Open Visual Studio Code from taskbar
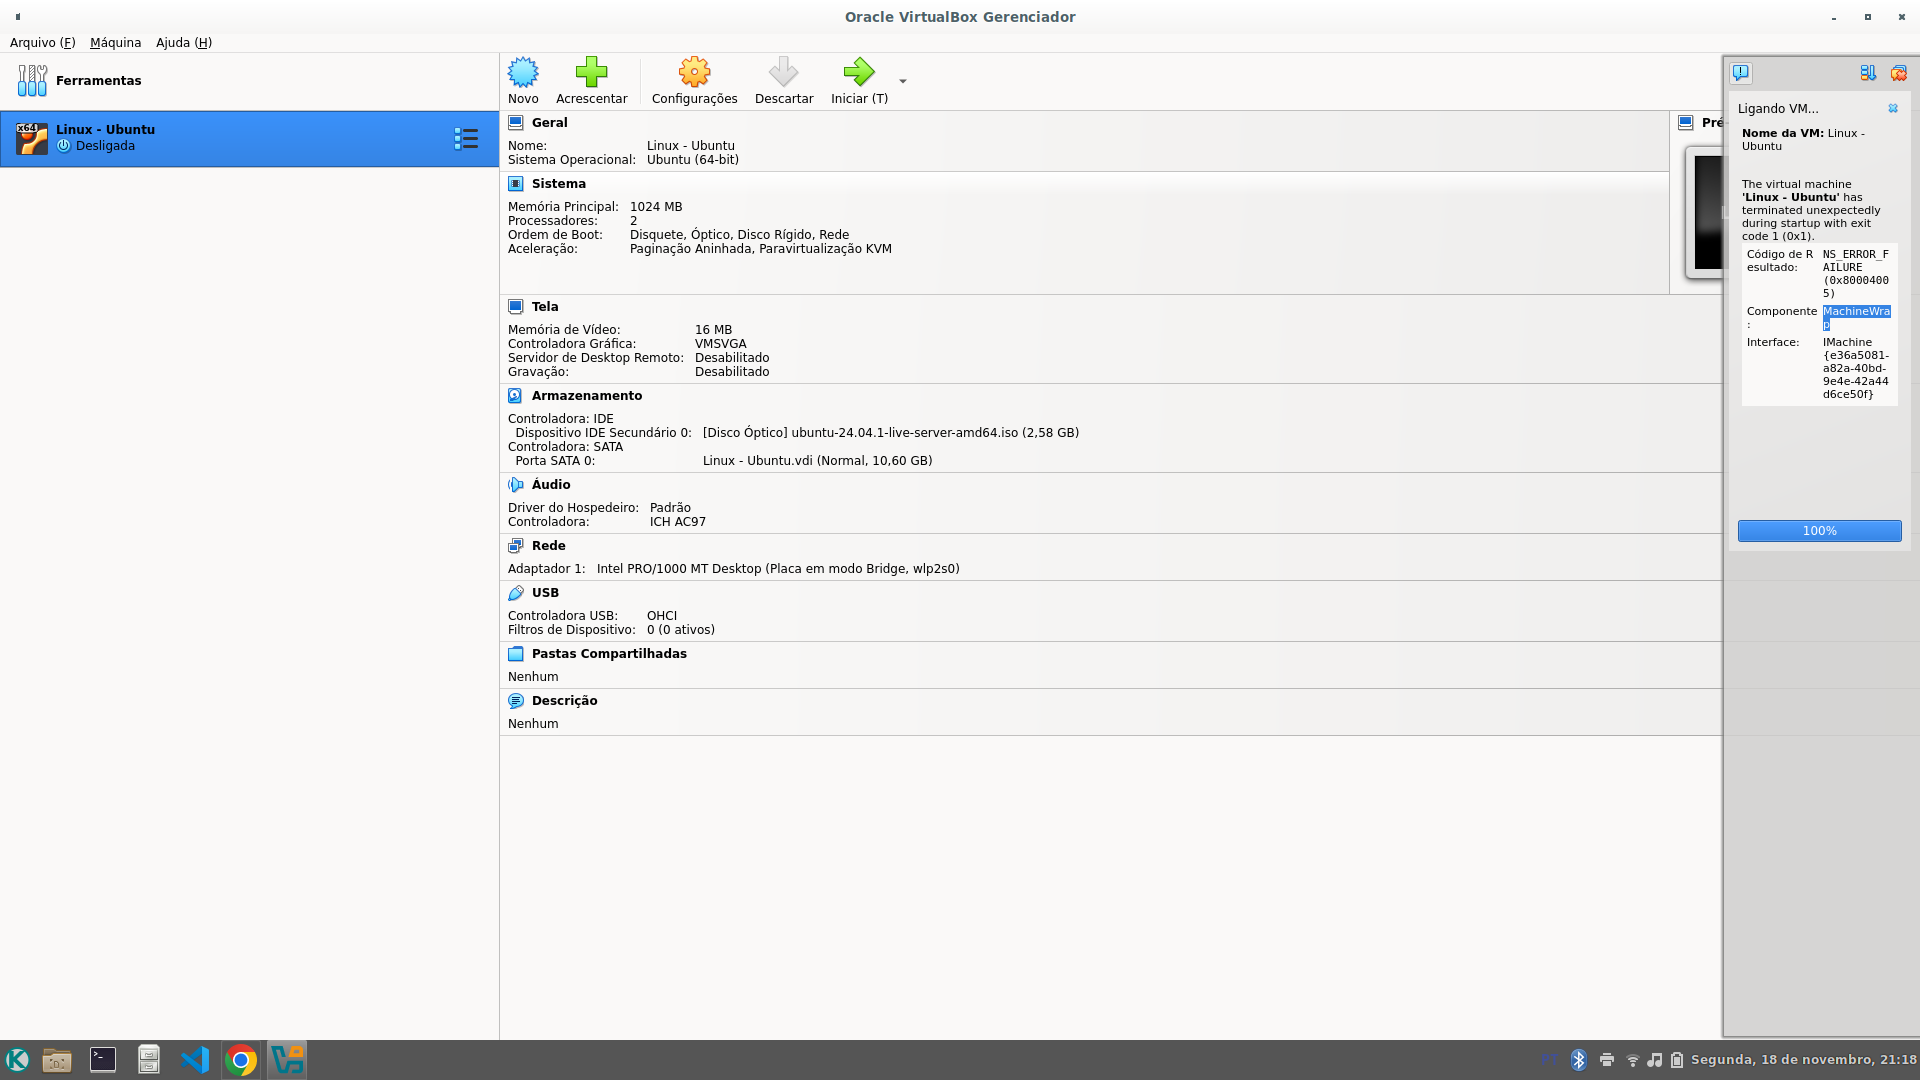The image size is (1920, 1080). [195, 1060]
